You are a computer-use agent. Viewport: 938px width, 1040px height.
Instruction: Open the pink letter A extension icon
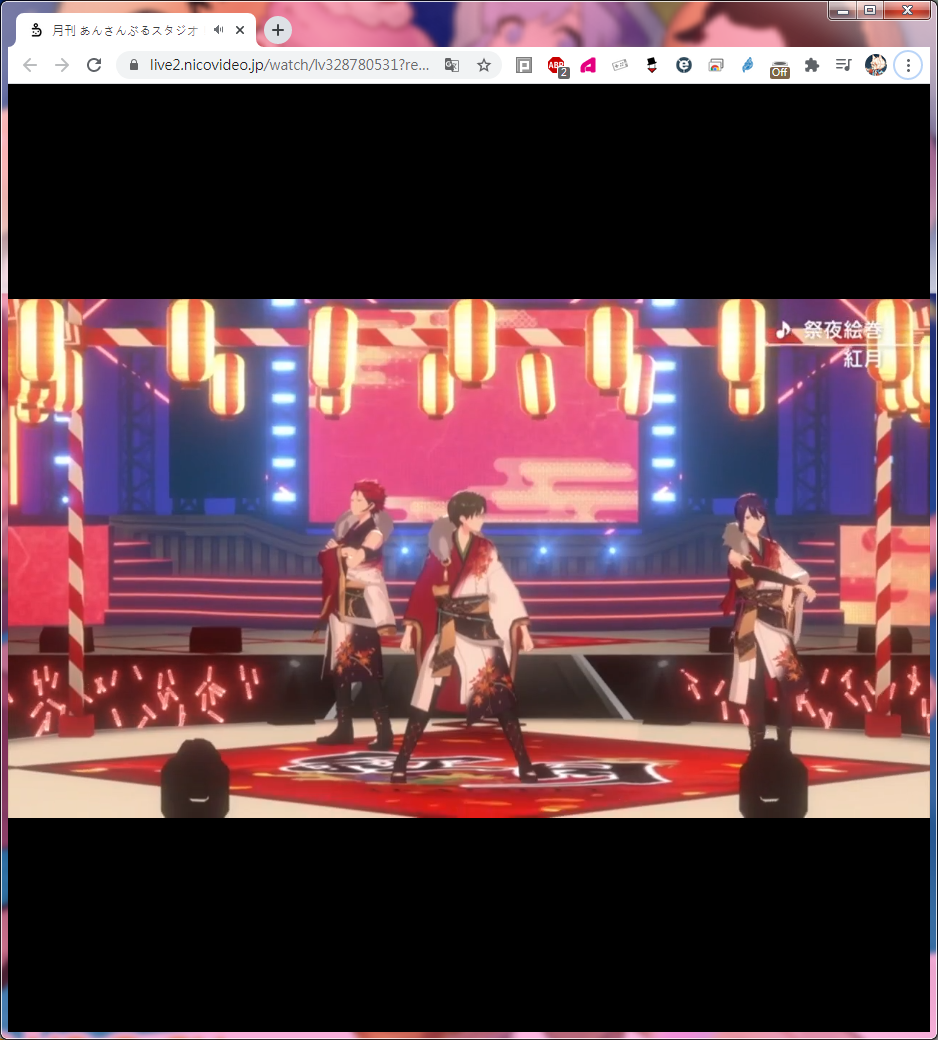point(588,65)
